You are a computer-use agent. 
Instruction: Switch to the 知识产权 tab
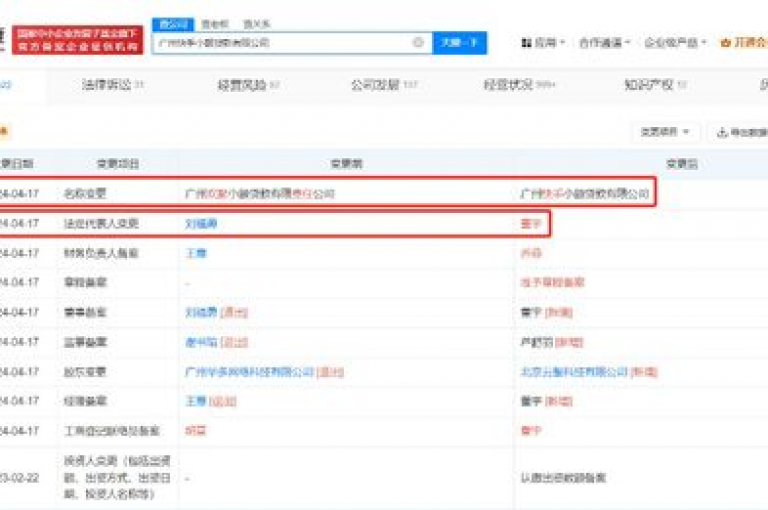point(655,85)
